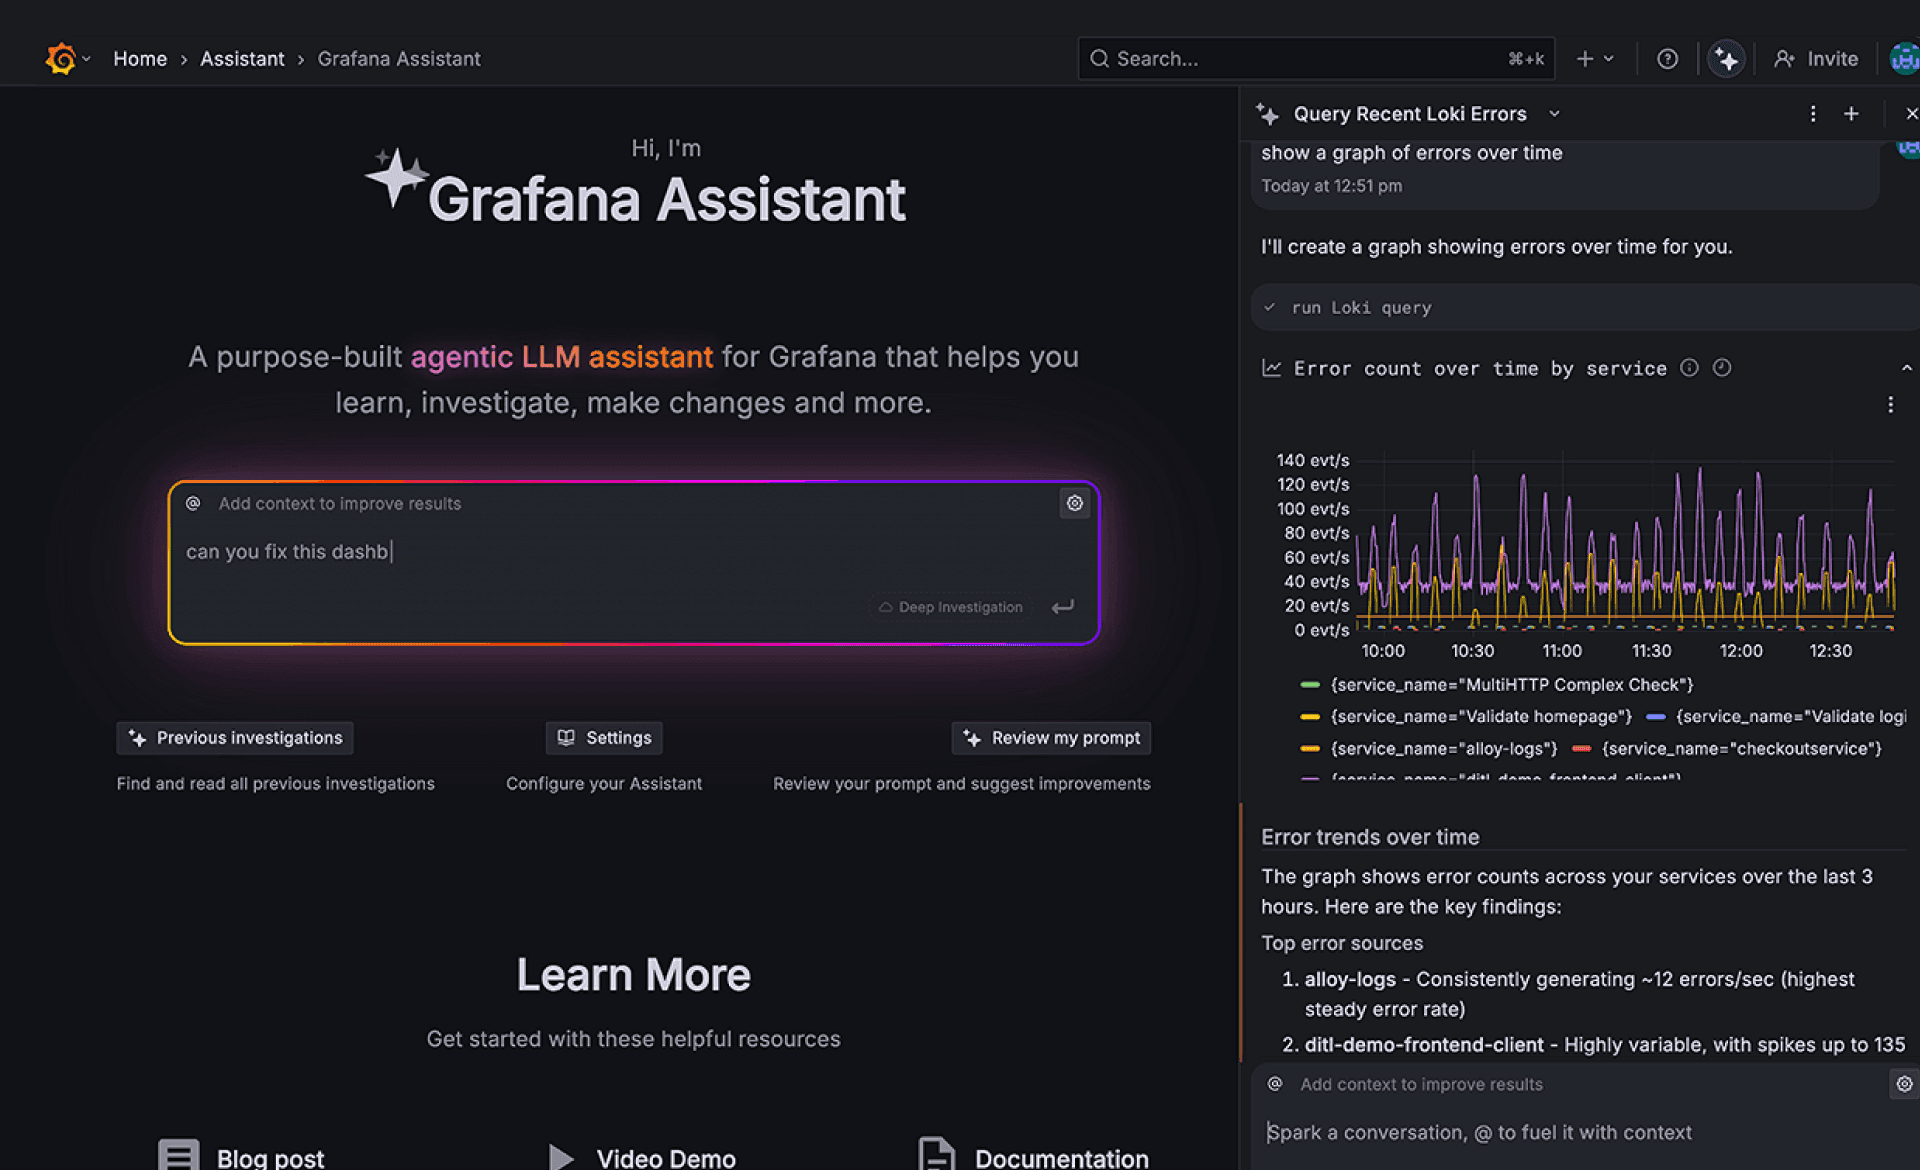This screenshot has height=1170, width=1920.
Task: Click the chart icon by Error count title
Action: coord(1271,369)
